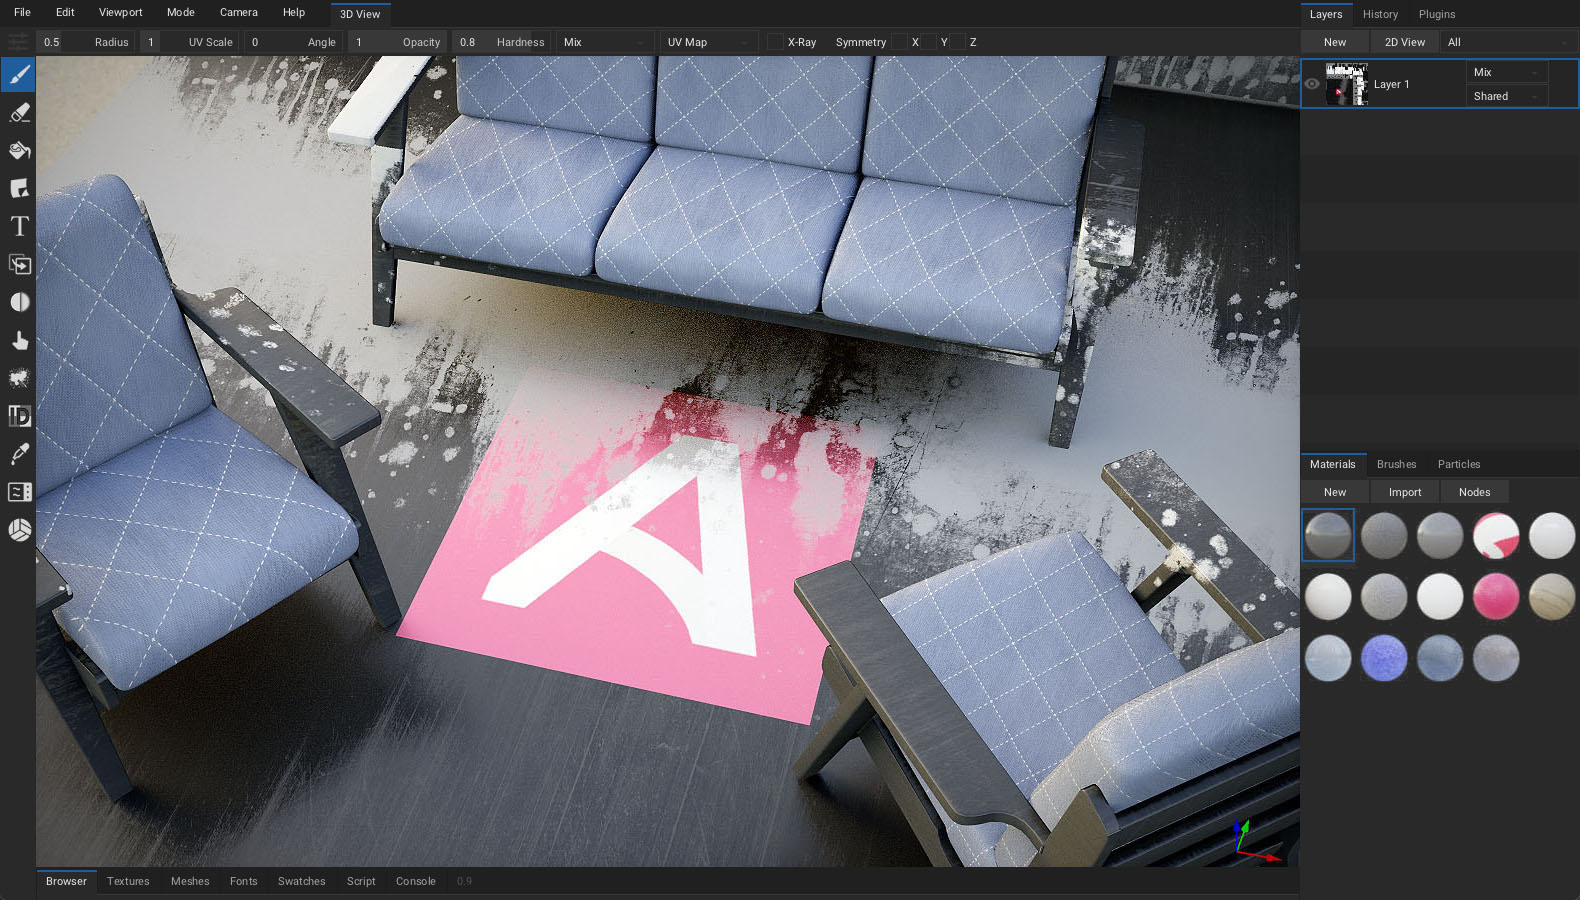Select the Color ID tool
This screenshot has width=1580, height=900.
click(19, 416)
